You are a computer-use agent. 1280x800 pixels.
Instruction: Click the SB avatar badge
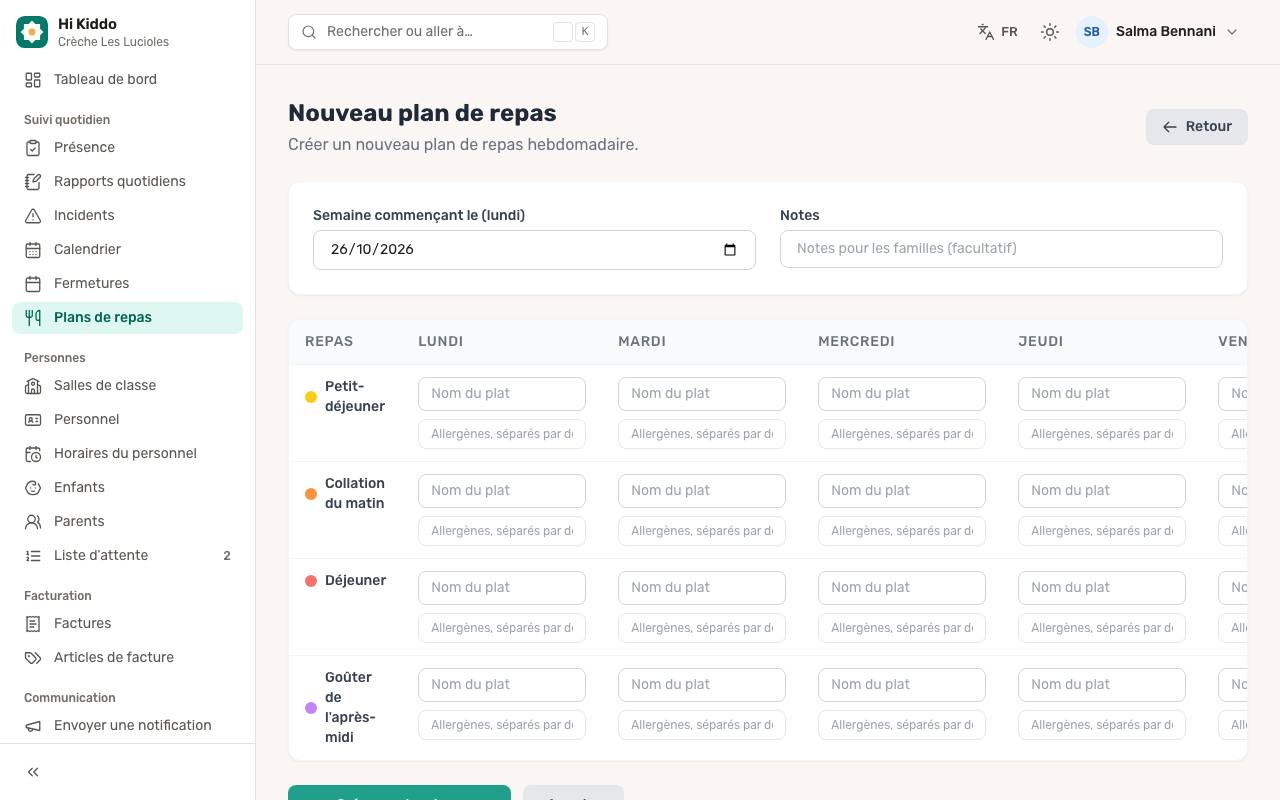[1092, 32]
